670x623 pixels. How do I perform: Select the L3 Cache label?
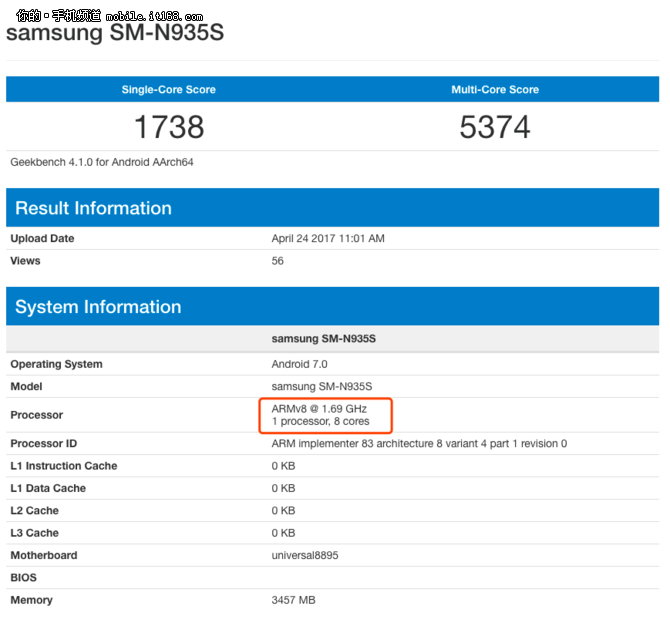pyautogui.click(x=34, y=533)
